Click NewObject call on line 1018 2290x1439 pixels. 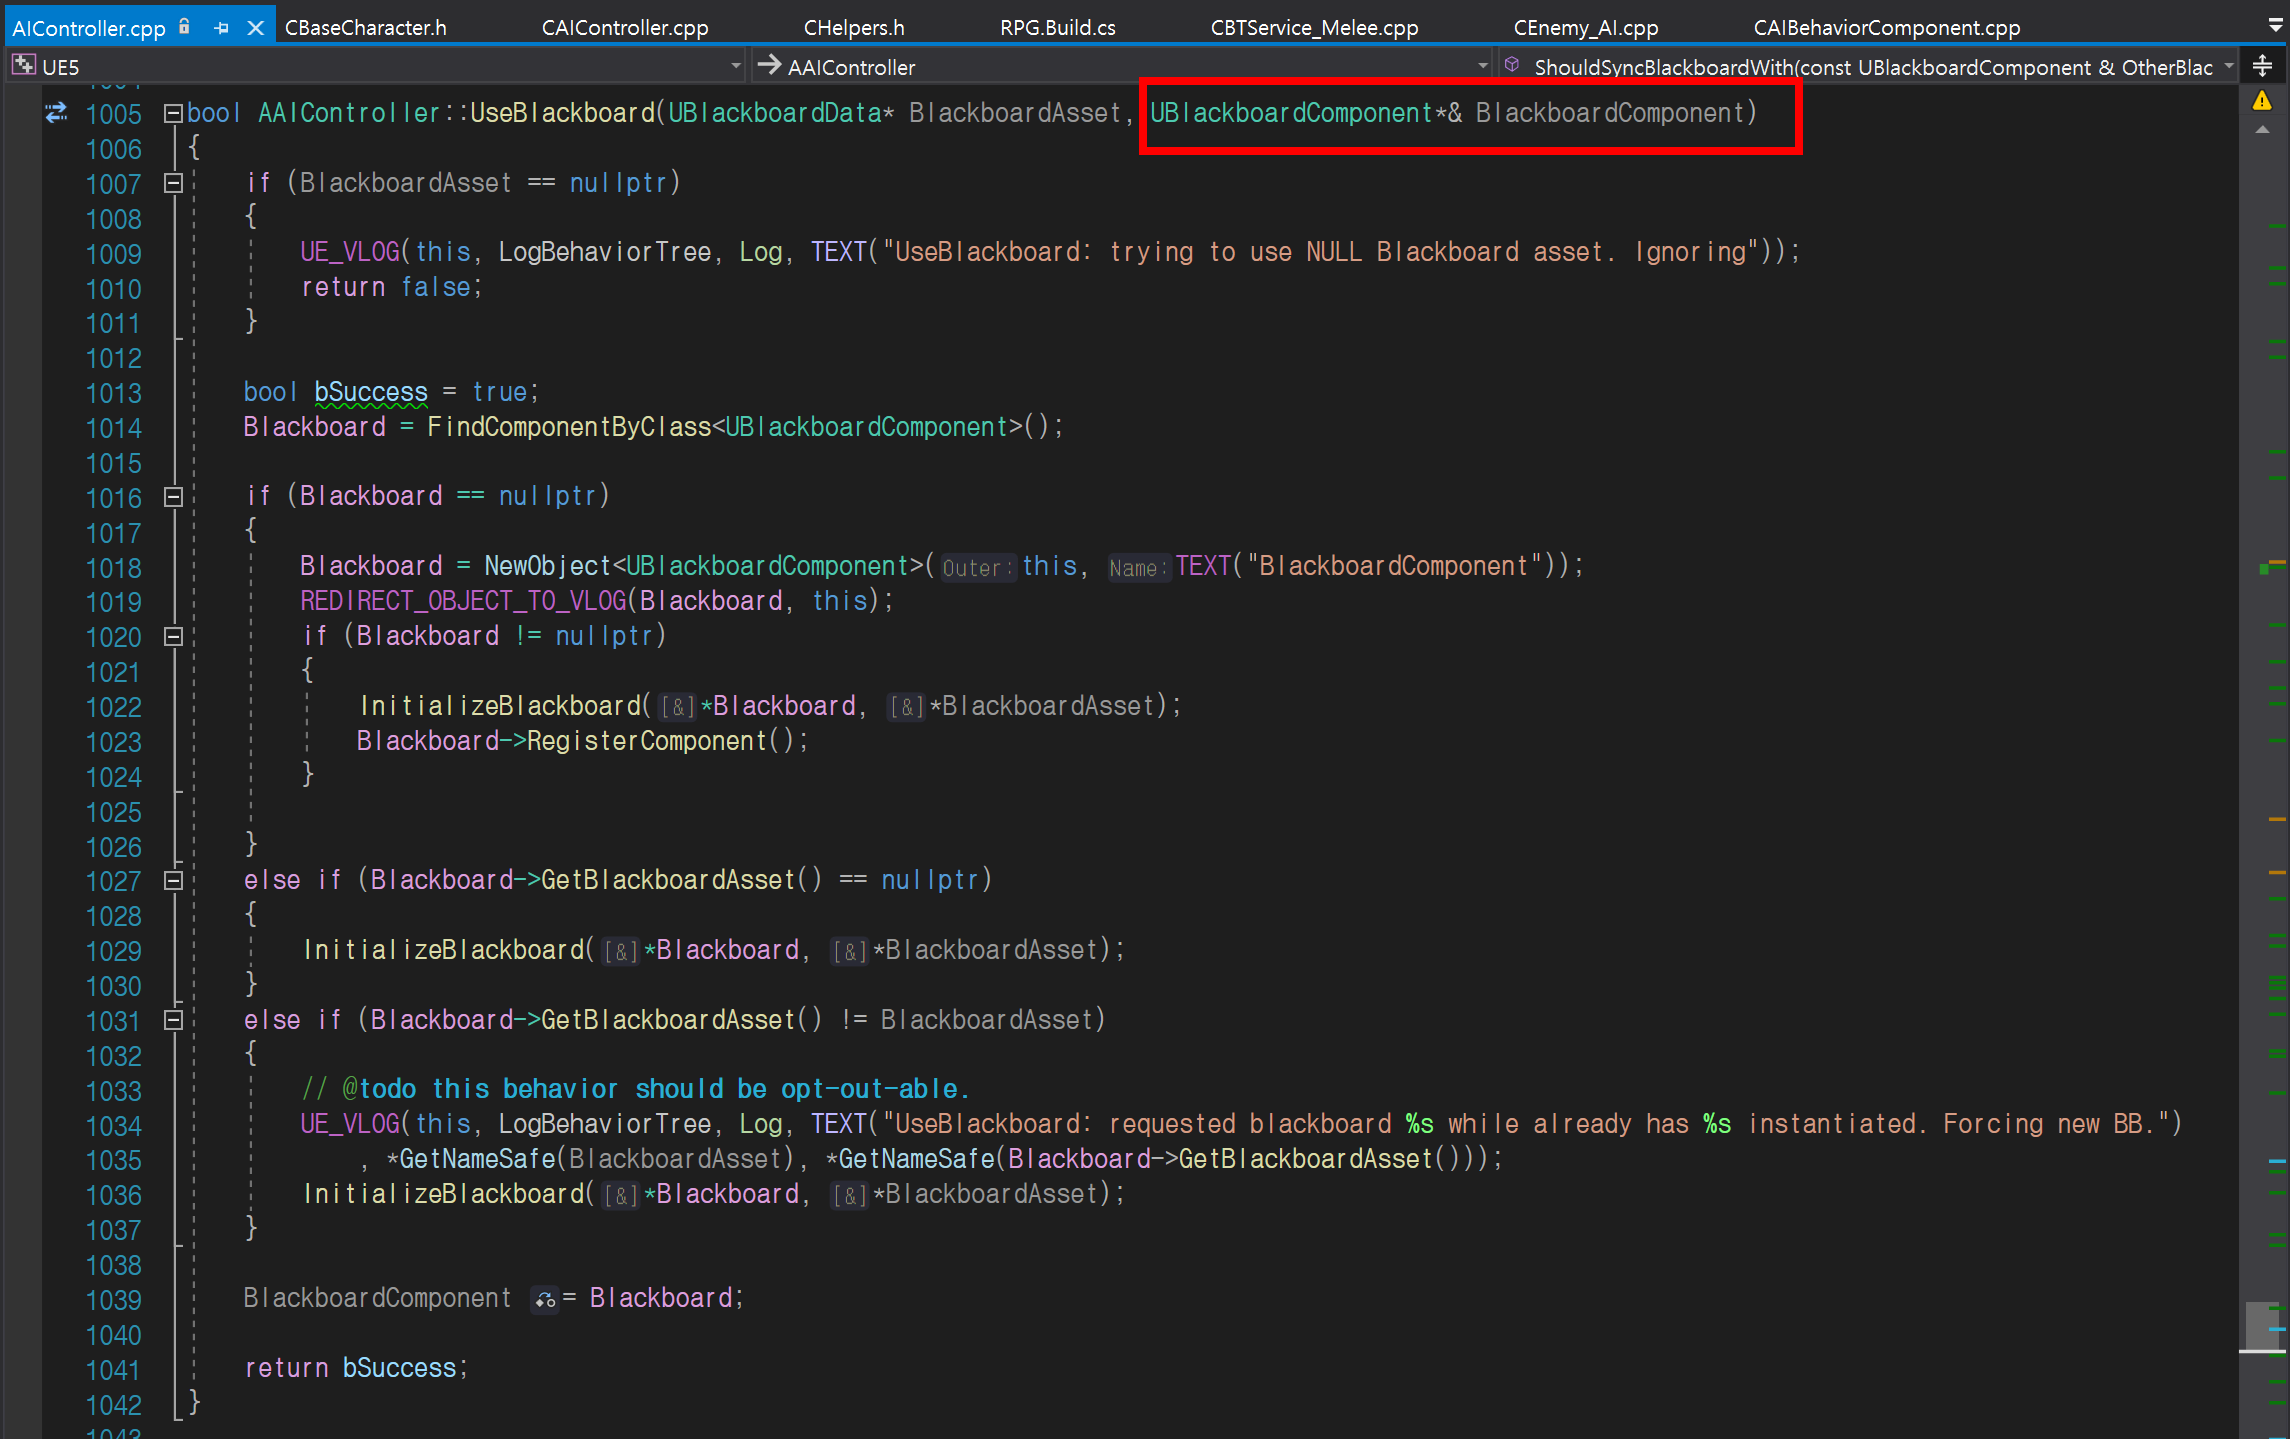pos(547,566)
